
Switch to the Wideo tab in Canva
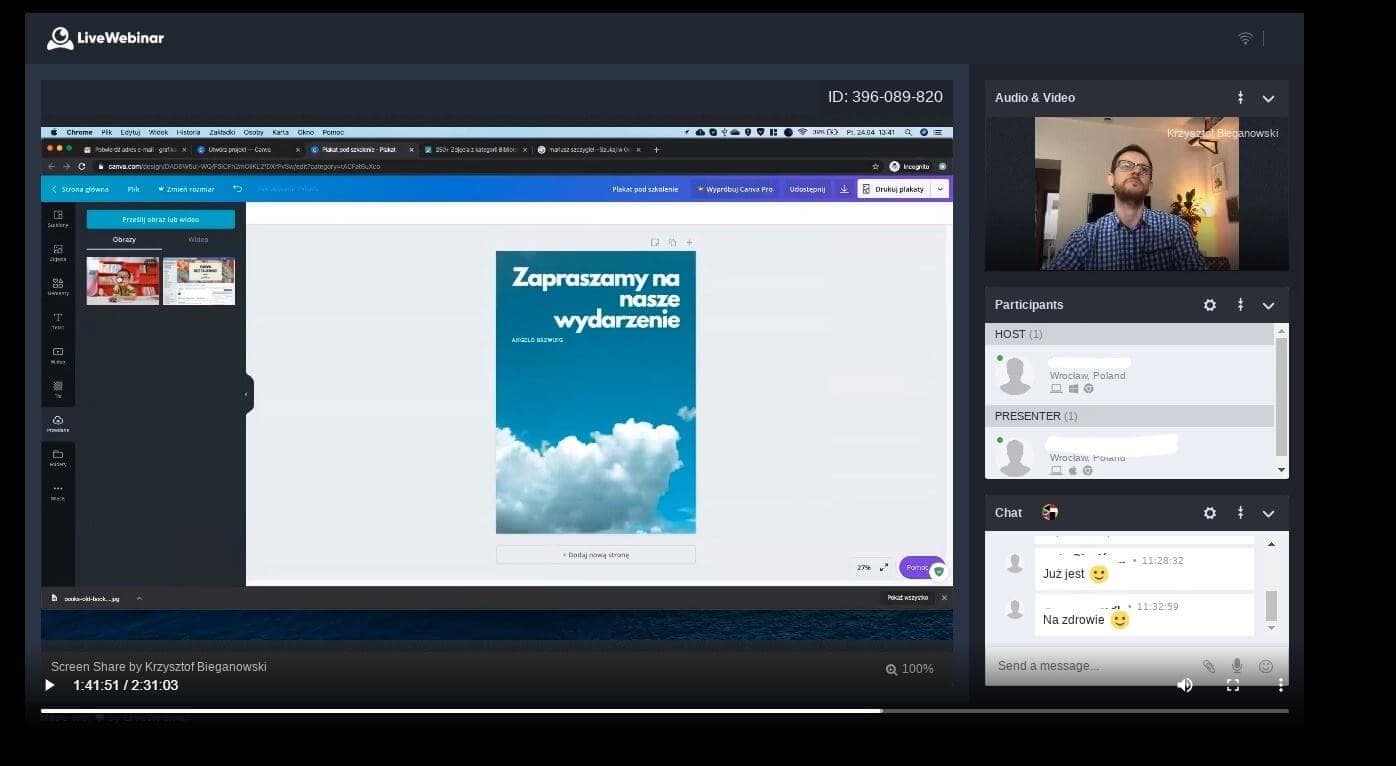pyautogui.click(x=198, y=240)
